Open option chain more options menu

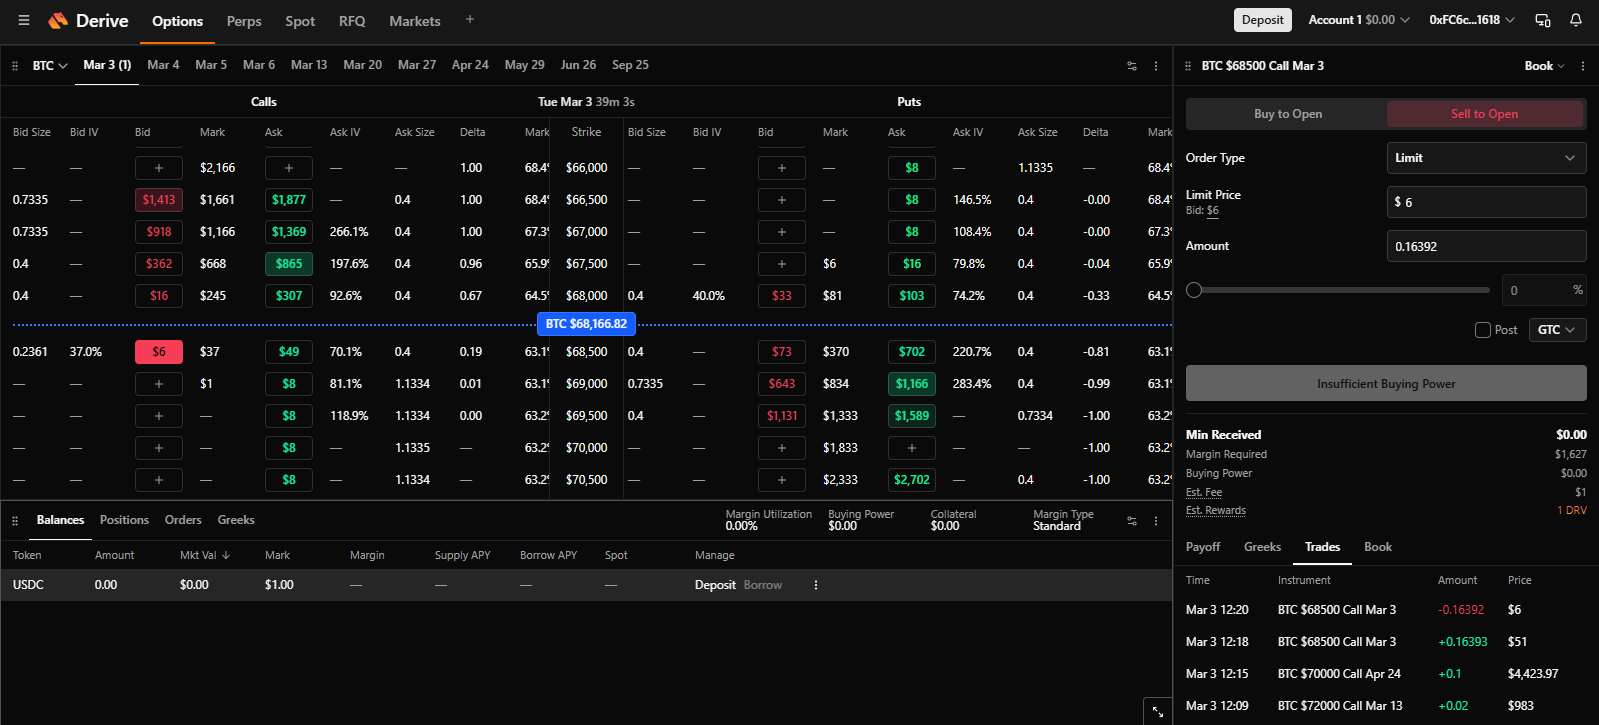coord(1156,66)
